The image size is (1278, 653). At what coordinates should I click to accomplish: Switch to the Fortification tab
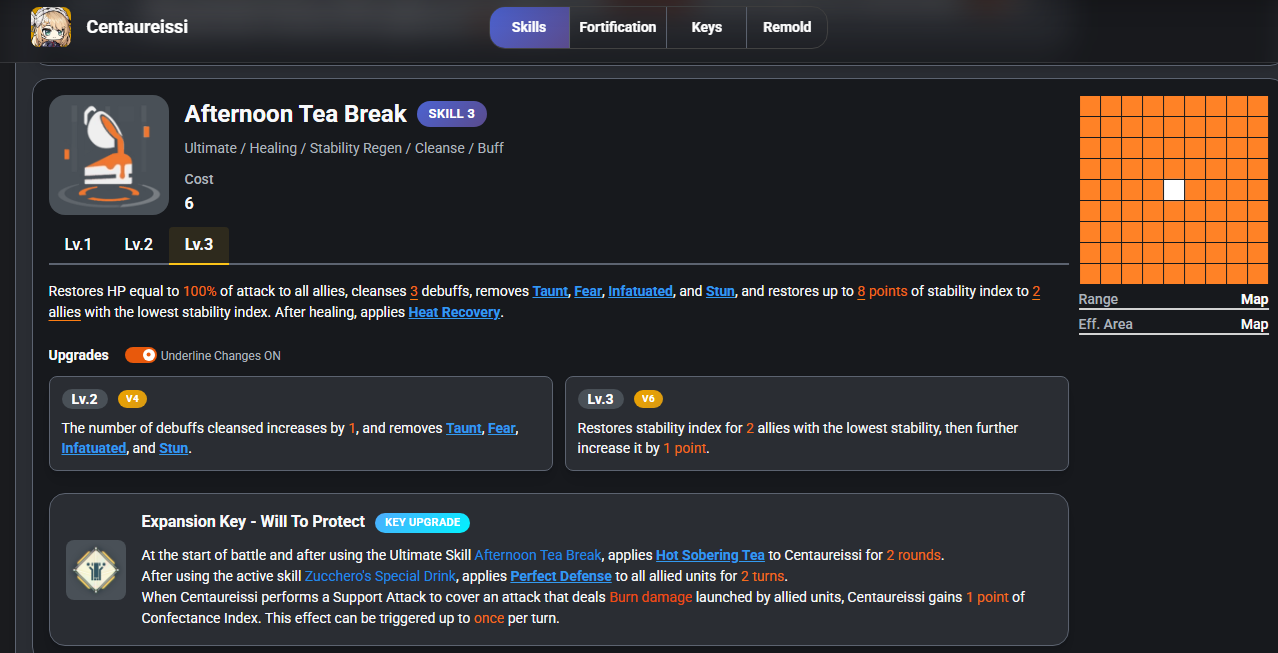point(618,27)
